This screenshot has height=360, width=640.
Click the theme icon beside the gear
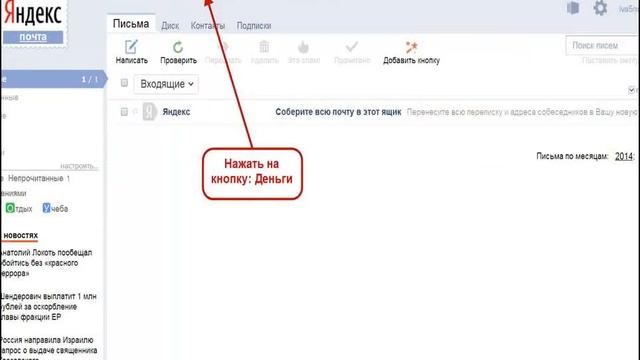tap(573, 8)
